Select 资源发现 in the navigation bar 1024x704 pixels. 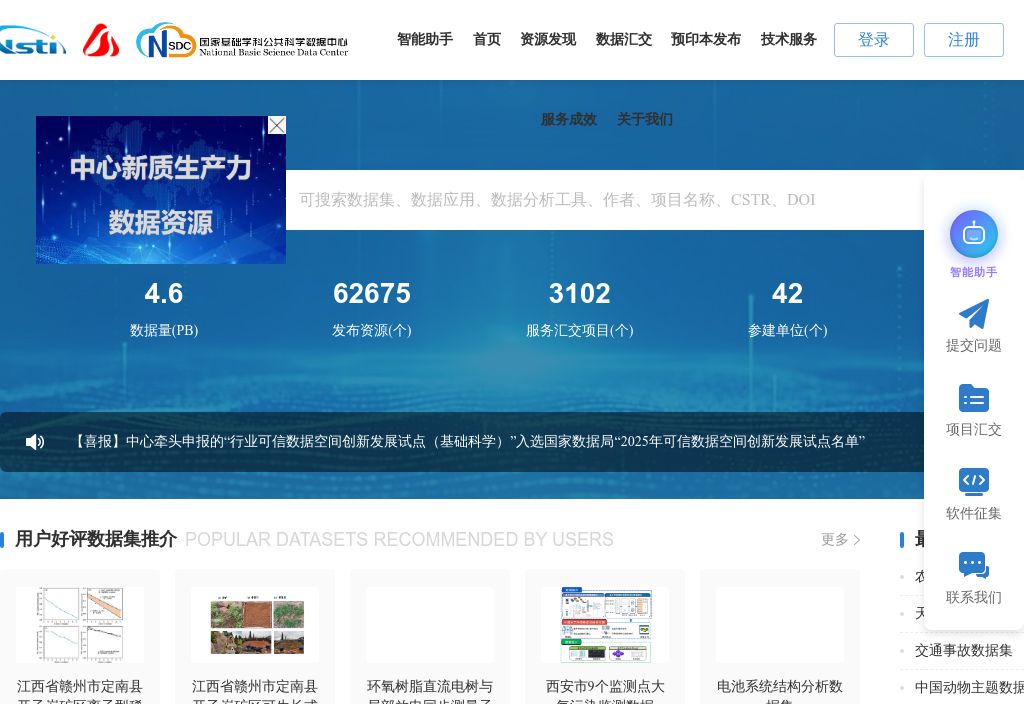pyautogui.click(x=548, y=39)
